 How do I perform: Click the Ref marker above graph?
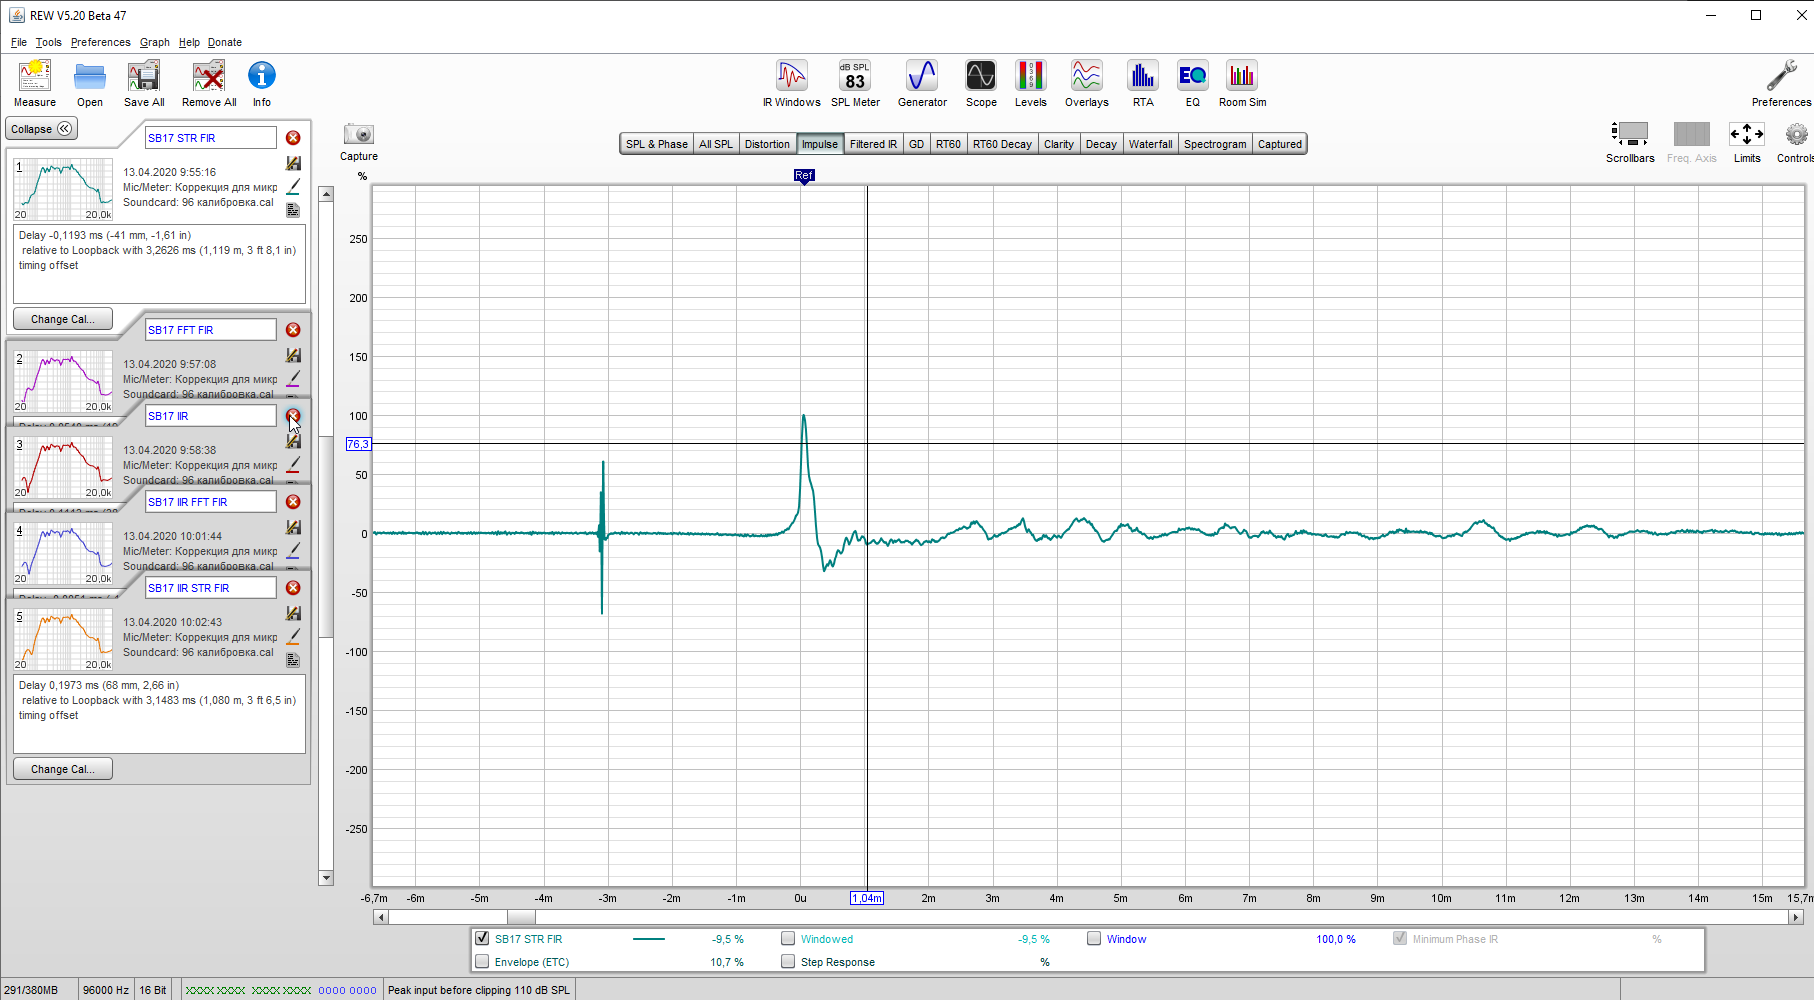point(804,176)
